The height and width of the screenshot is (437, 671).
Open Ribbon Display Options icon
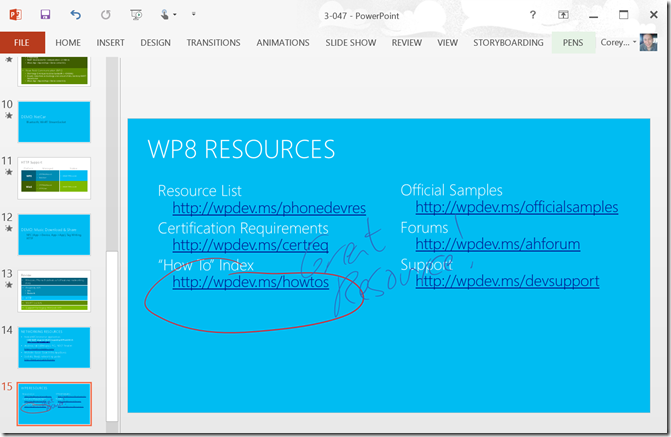click(563, 15)
